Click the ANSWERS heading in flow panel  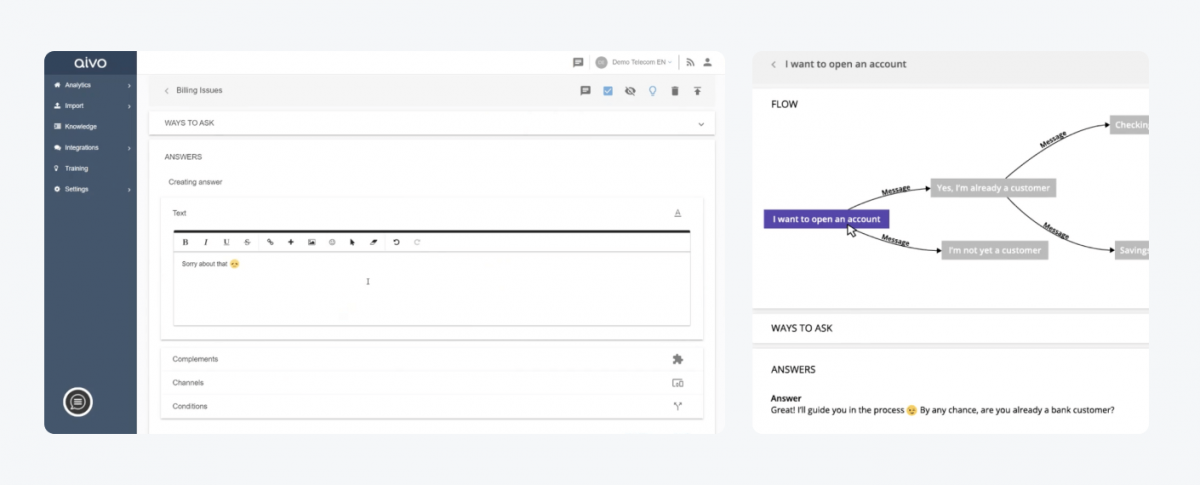[793, 370]
